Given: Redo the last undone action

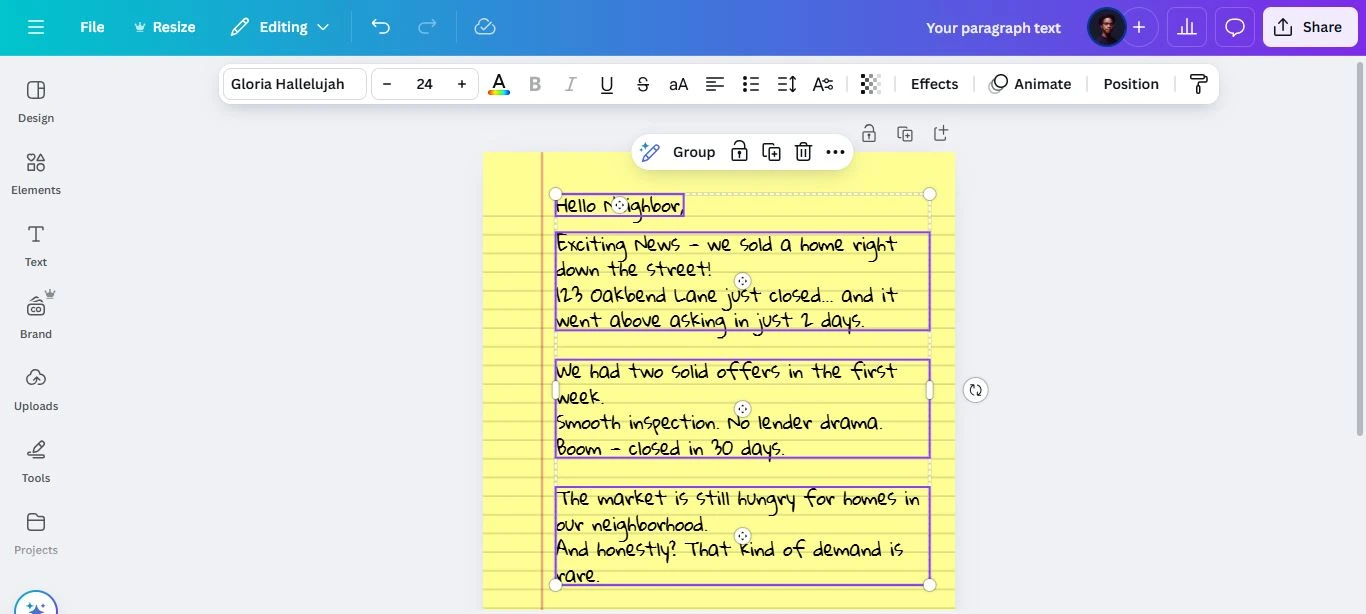Looking at the screenshot, I should tap(427, 27).
